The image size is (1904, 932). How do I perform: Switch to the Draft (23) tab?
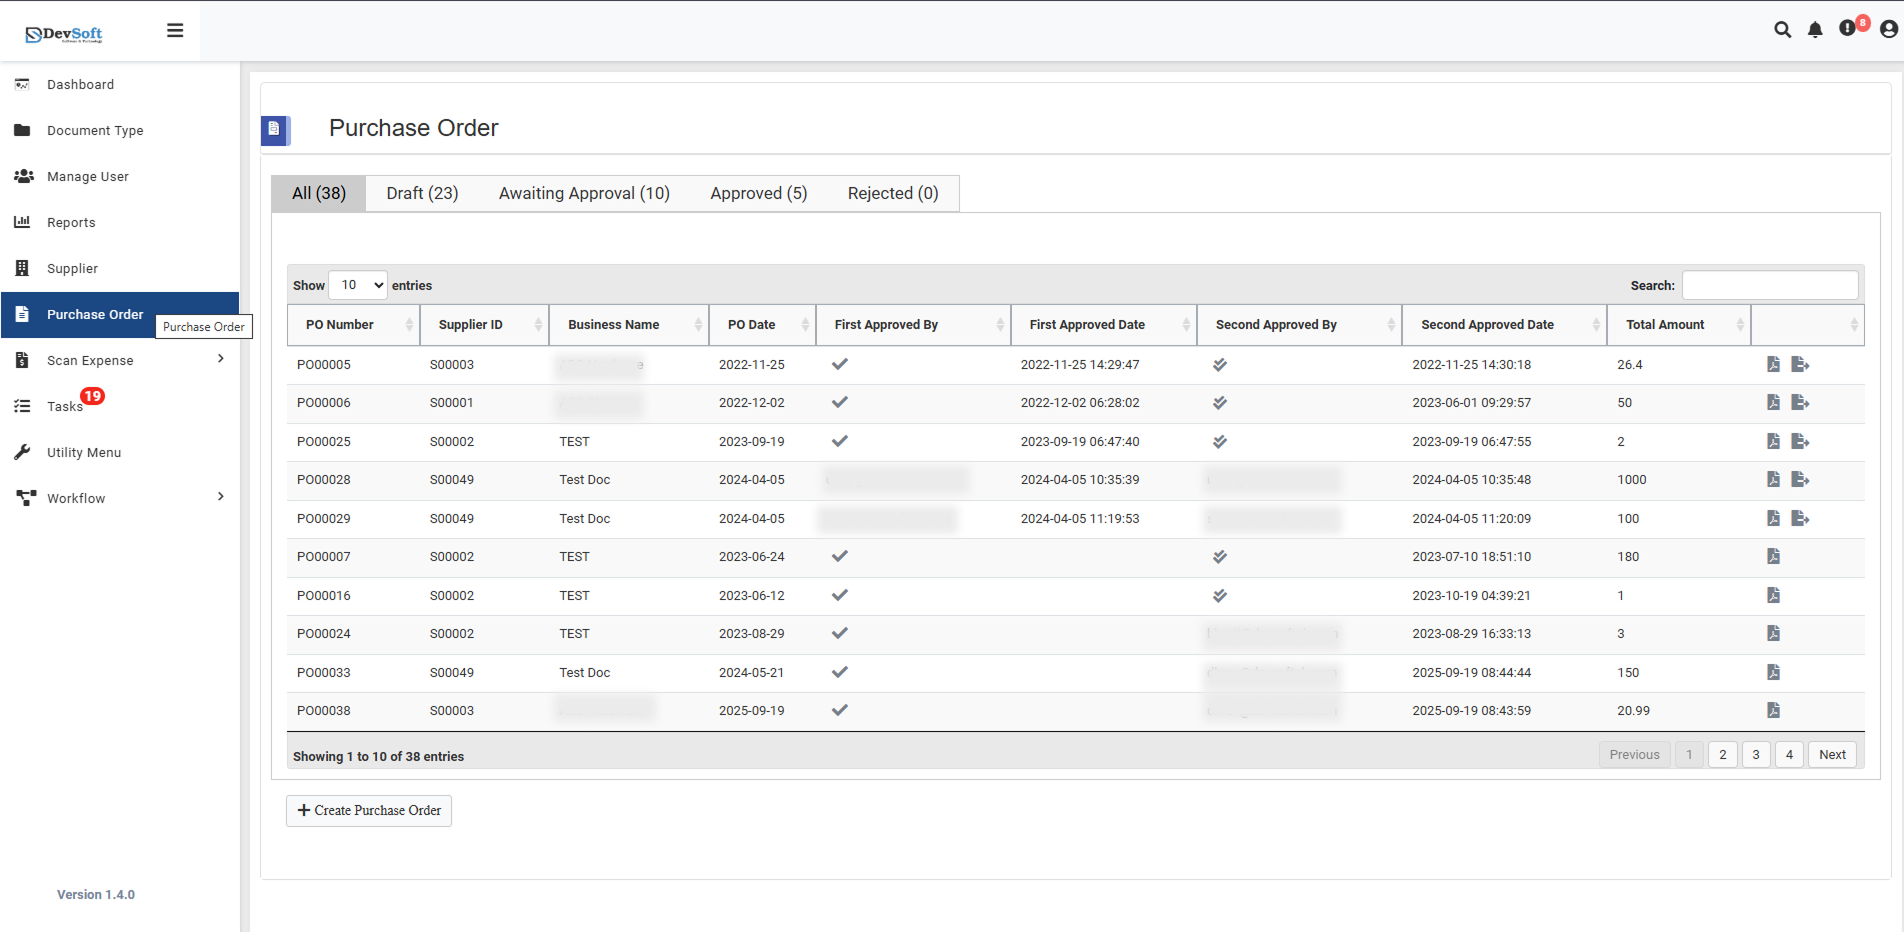tap(422, 194)
